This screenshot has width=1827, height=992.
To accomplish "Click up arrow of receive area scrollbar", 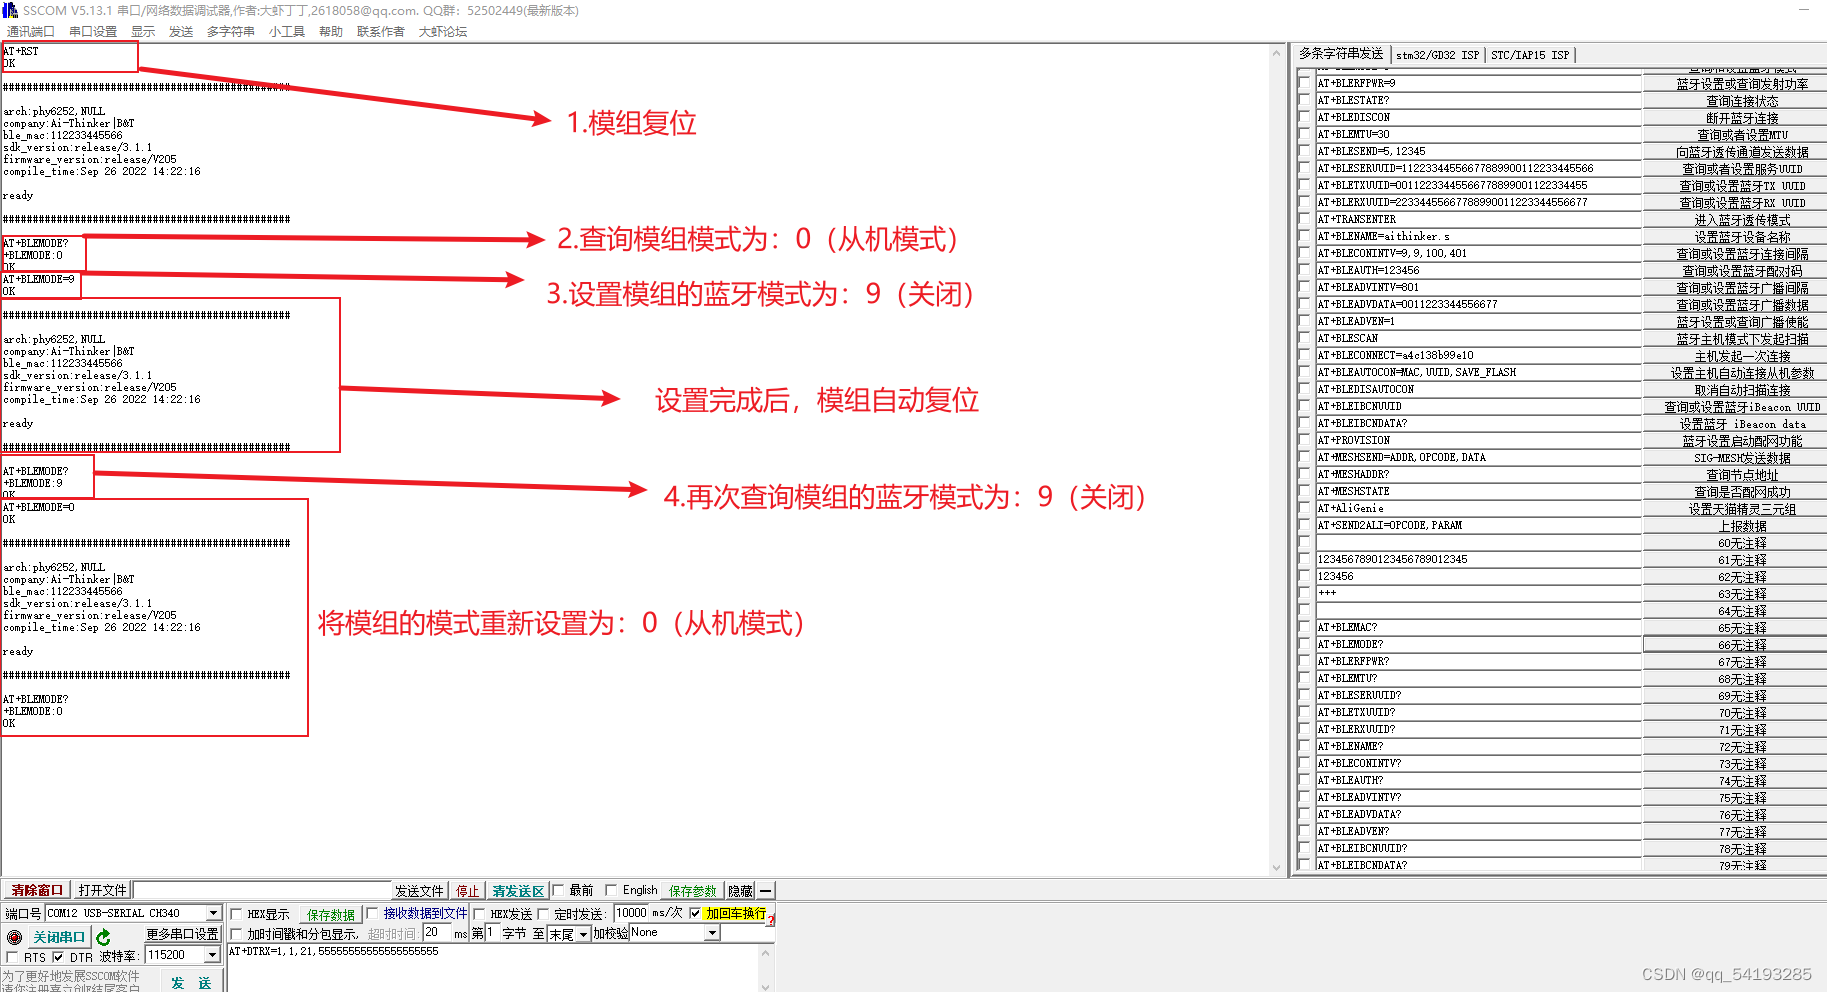I will [1276, 53].
